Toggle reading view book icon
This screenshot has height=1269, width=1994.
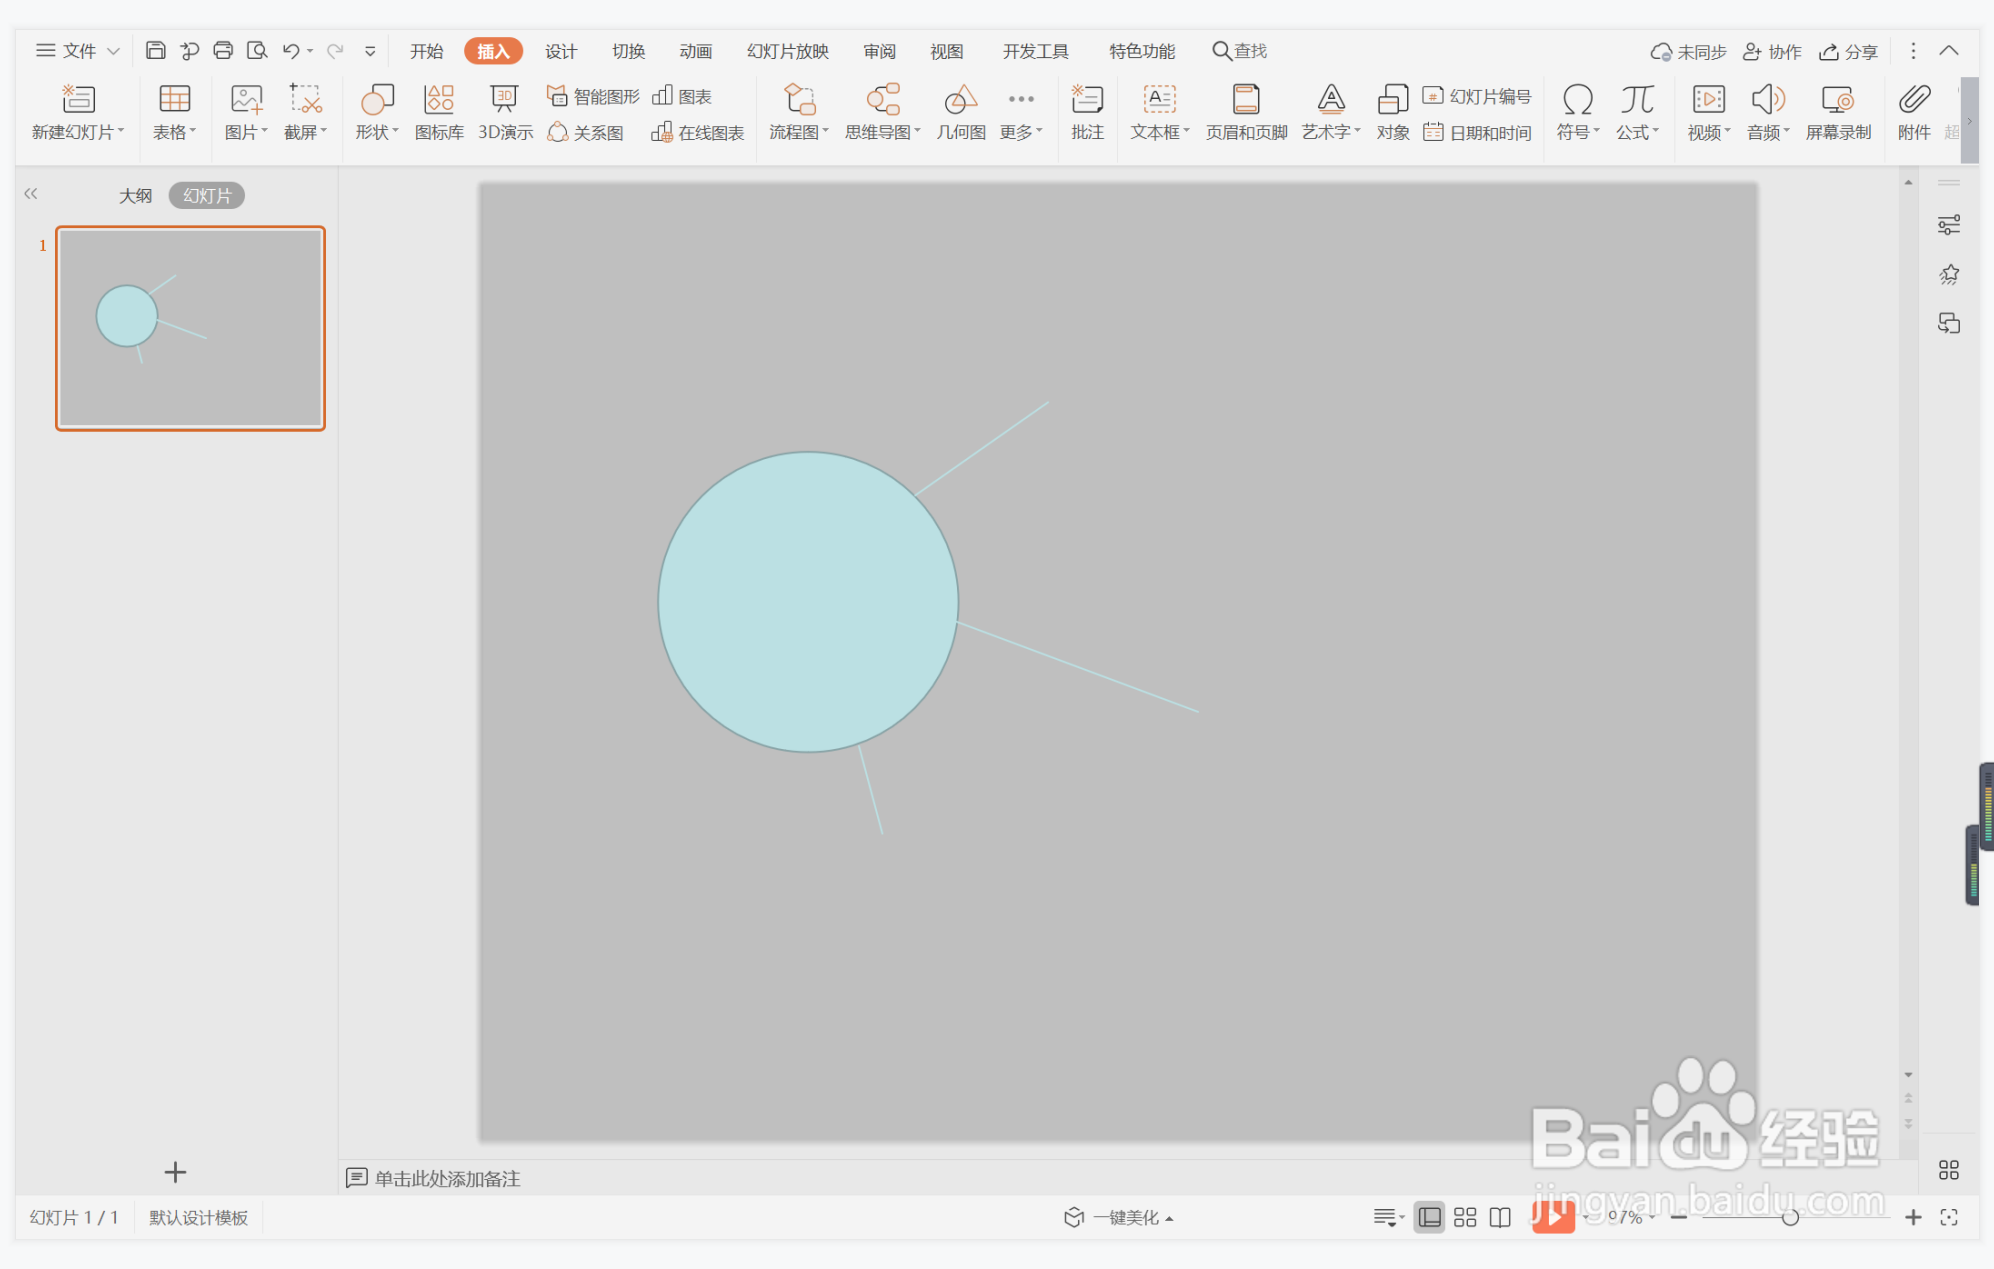[1500, 1217]
